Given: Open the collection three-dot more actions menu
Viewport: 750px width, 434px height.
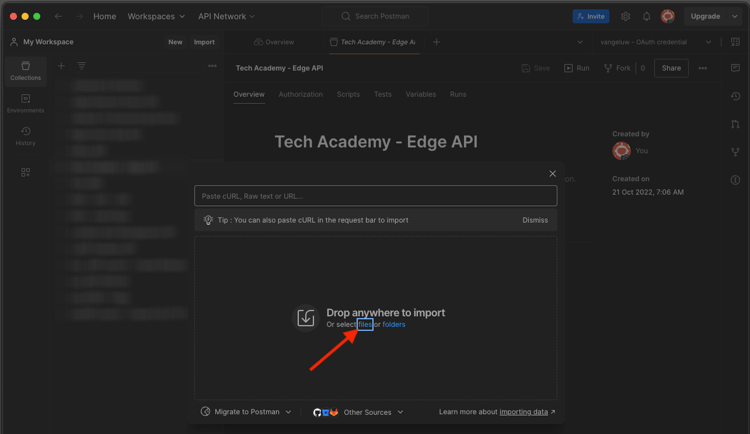Looking at the screenshot, I should [702, 68].
